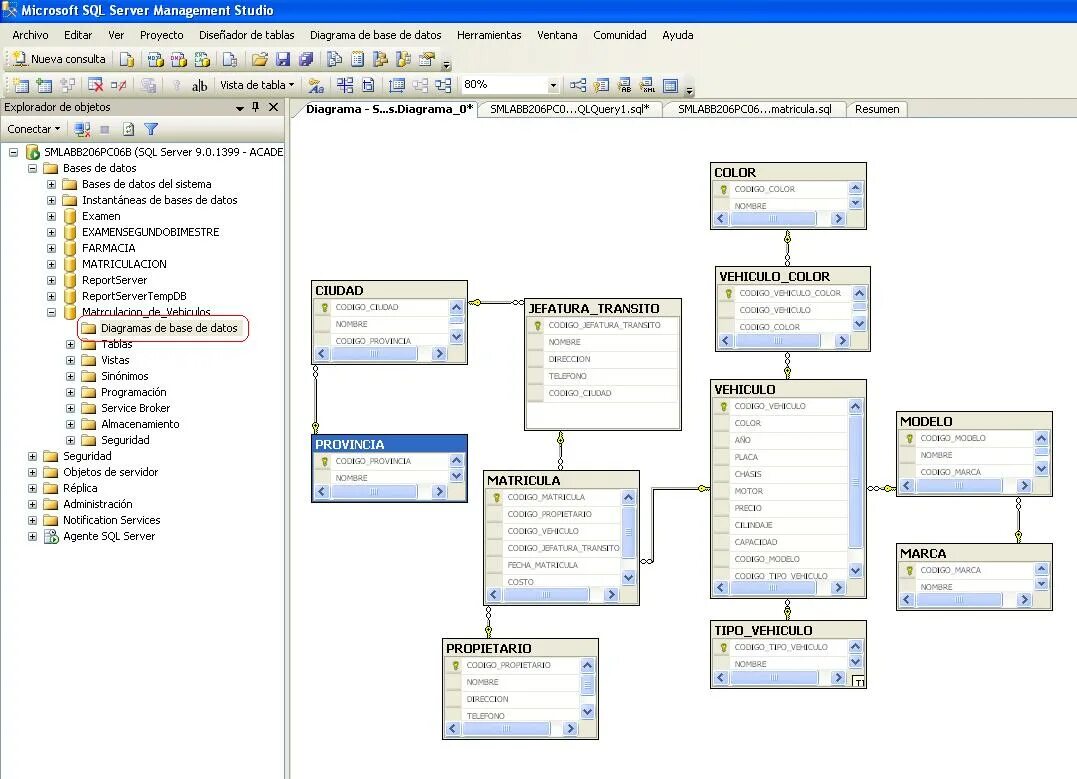
Task: Click the Object Explorer refresh icon
Action: [x=128, y=129]
